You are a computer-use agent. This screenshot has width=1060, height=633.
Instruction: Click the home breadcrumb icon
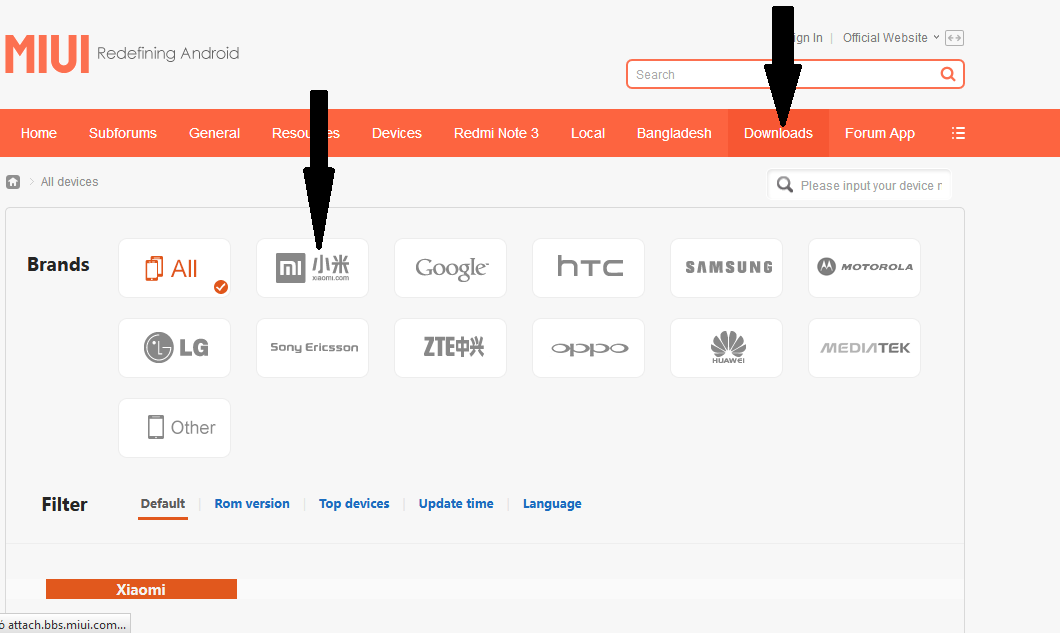(13, 182)
